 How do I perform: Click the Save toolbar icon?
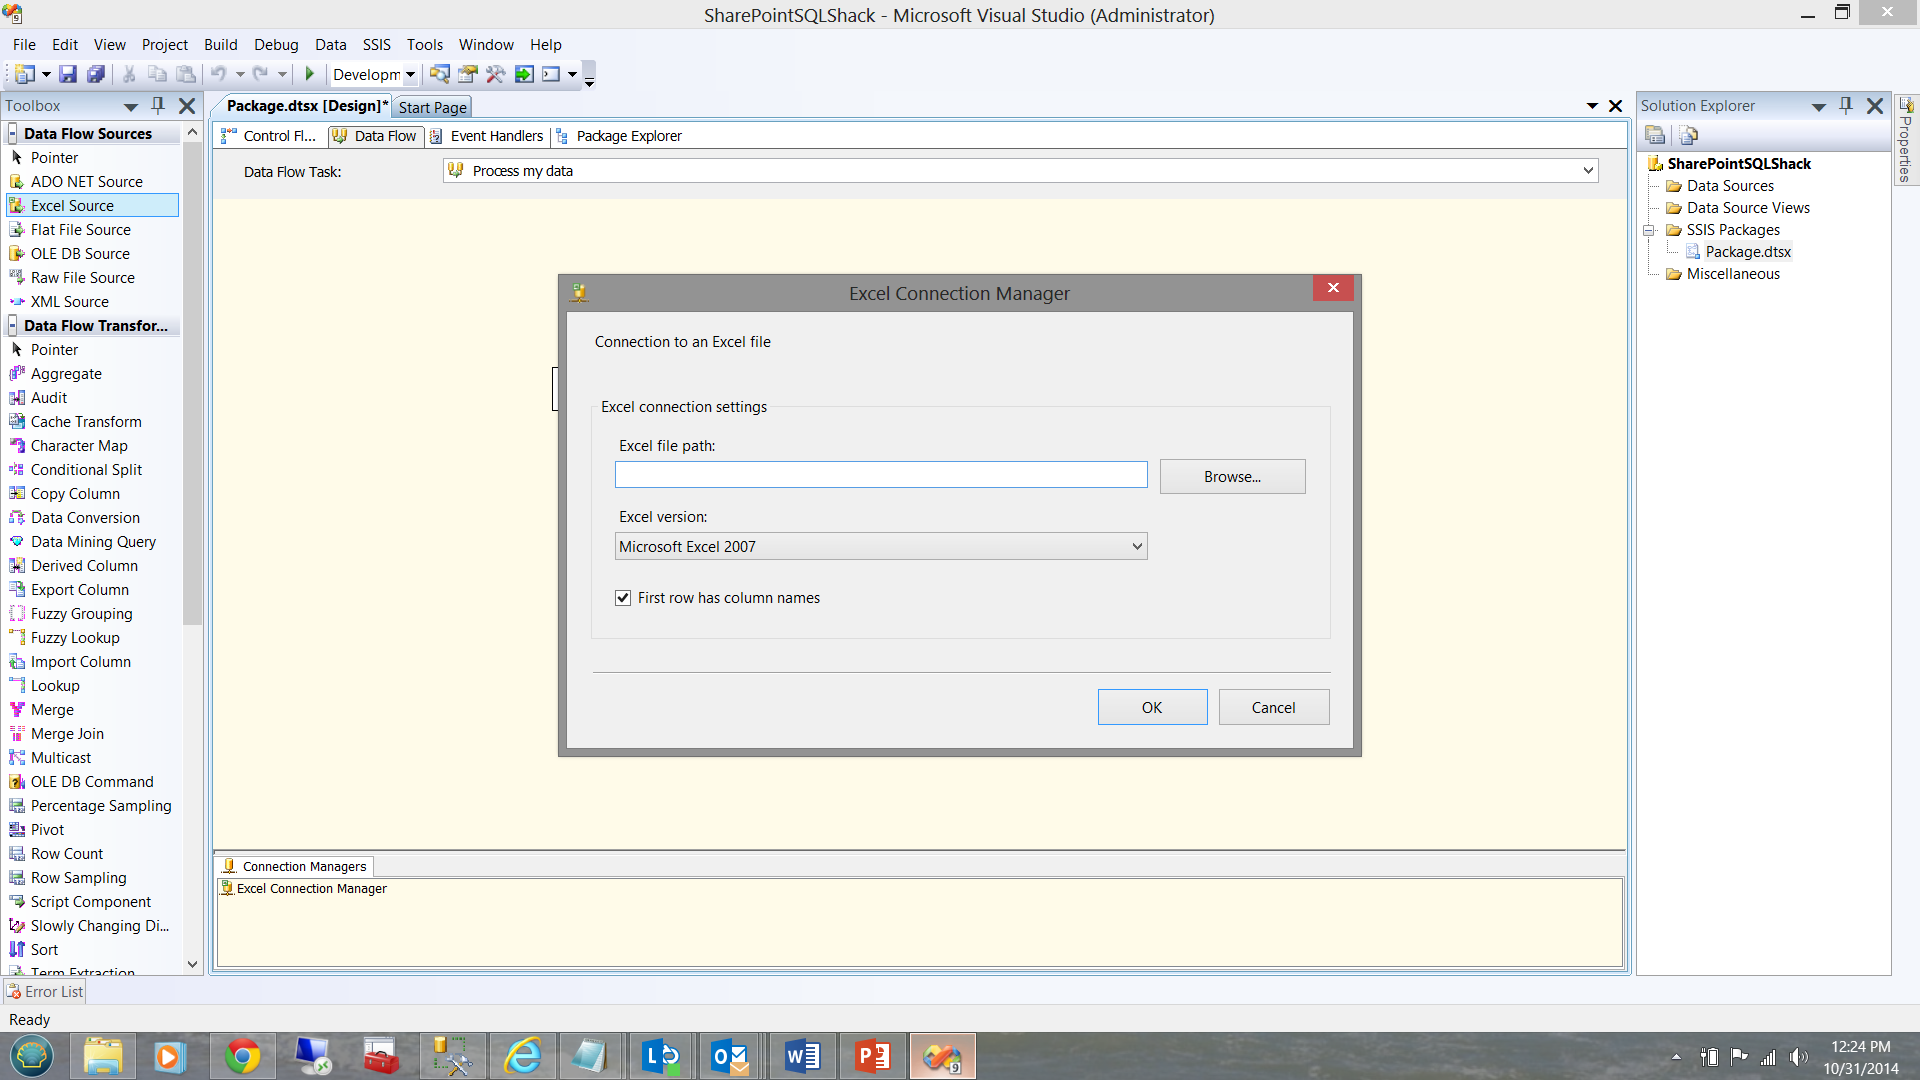68,74
